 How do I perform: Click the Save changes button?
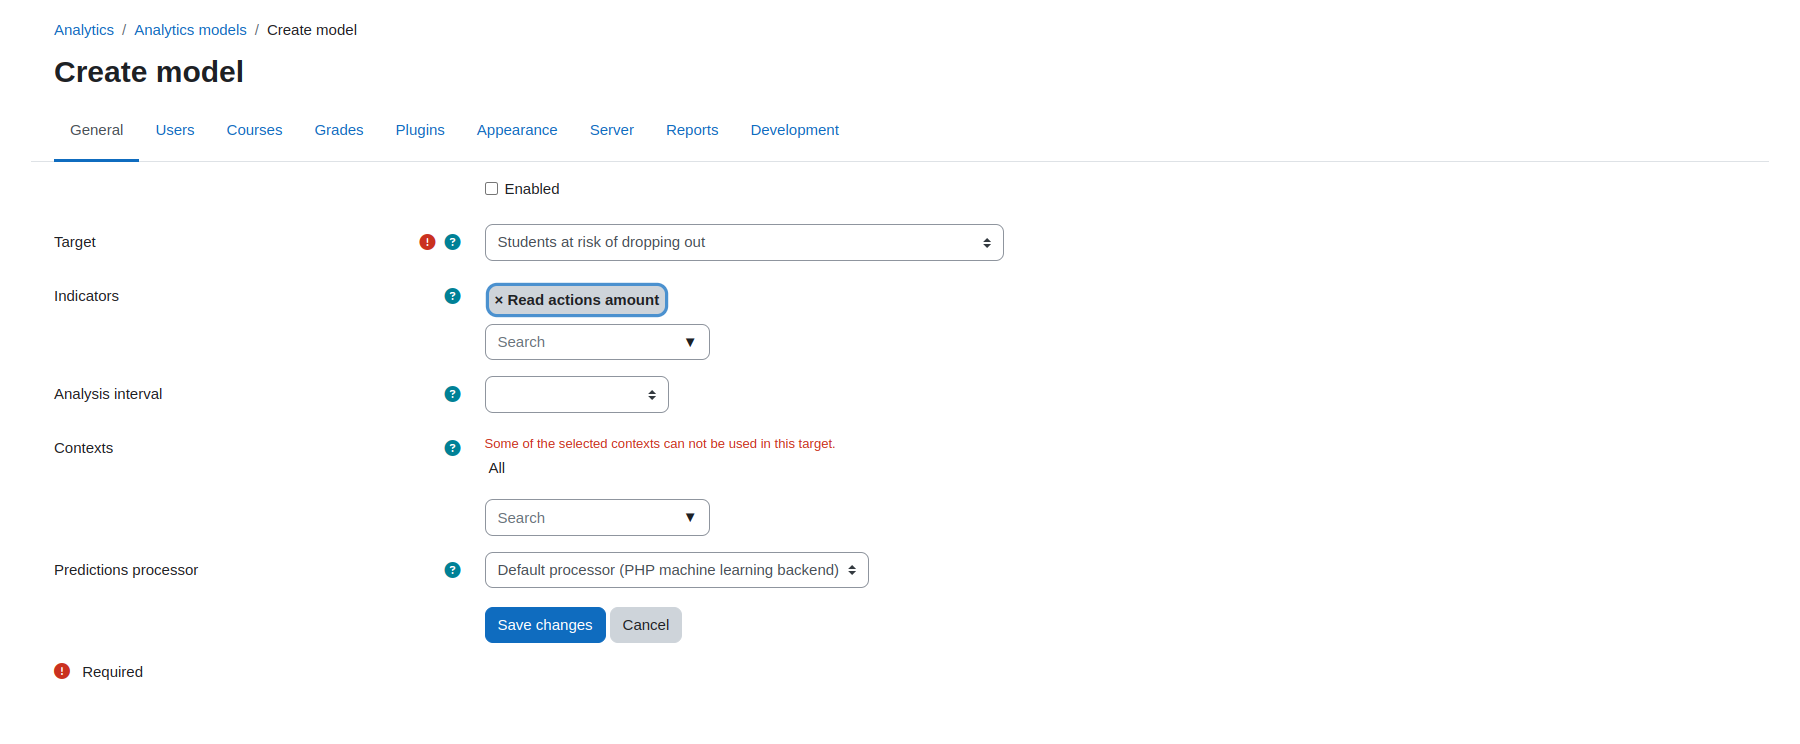click(x=545, y=625)
